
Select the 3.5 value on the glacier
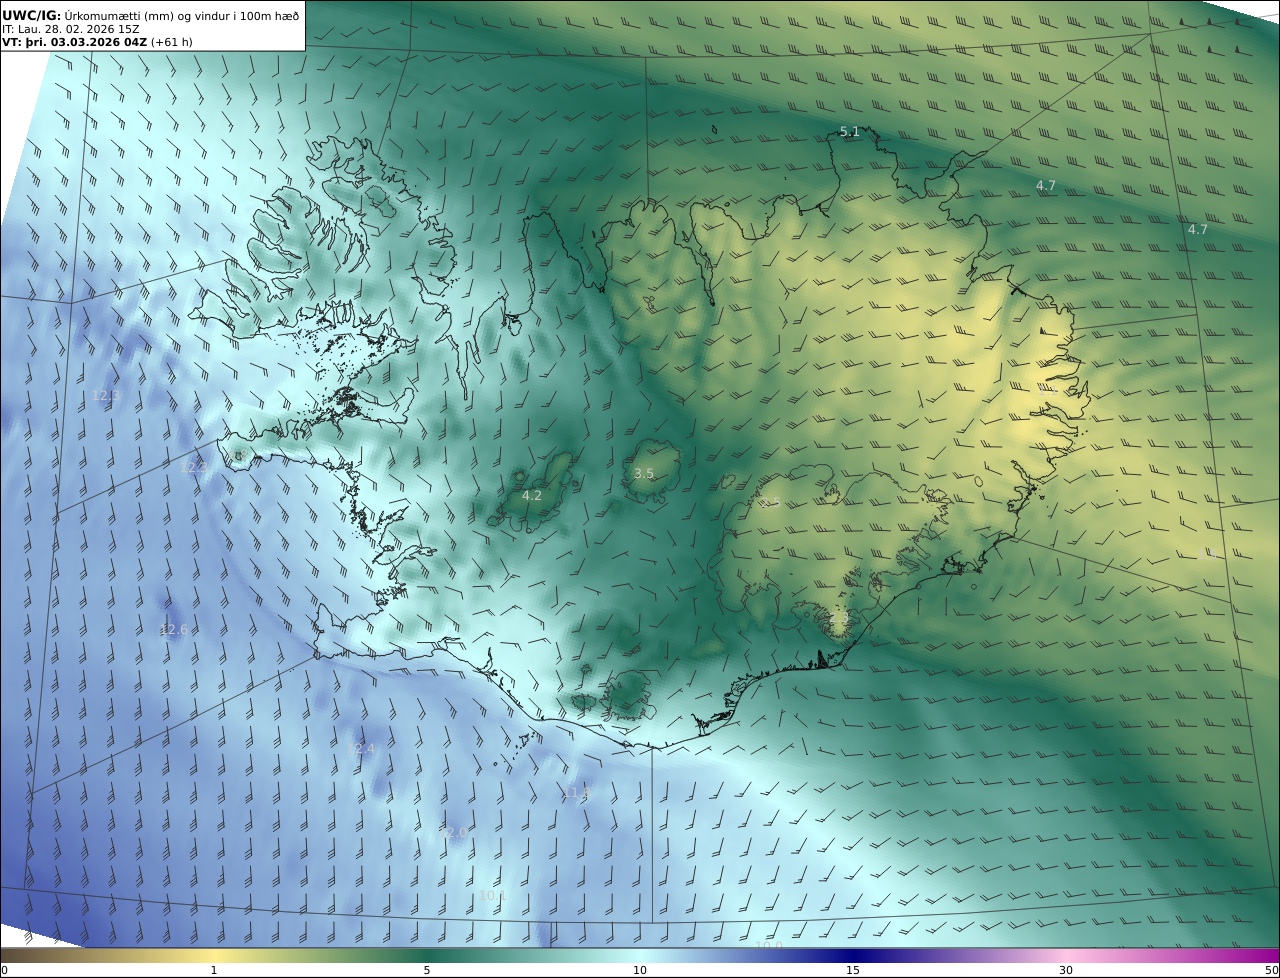644,473
